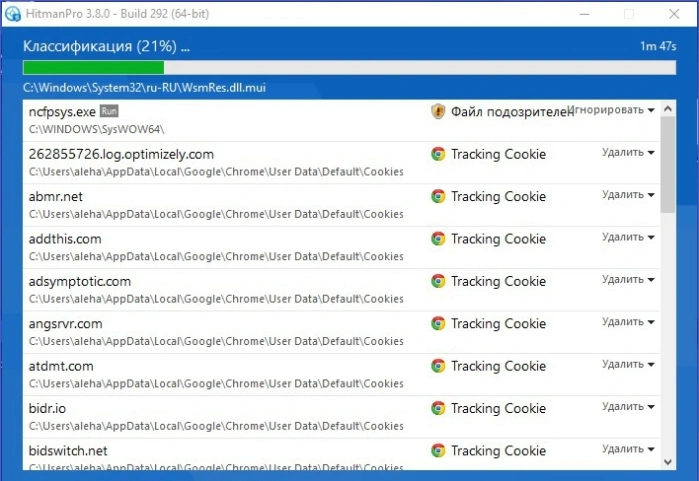
Task: Open Удалить dropdown for angsrvr.com
Action: point(628,322)
